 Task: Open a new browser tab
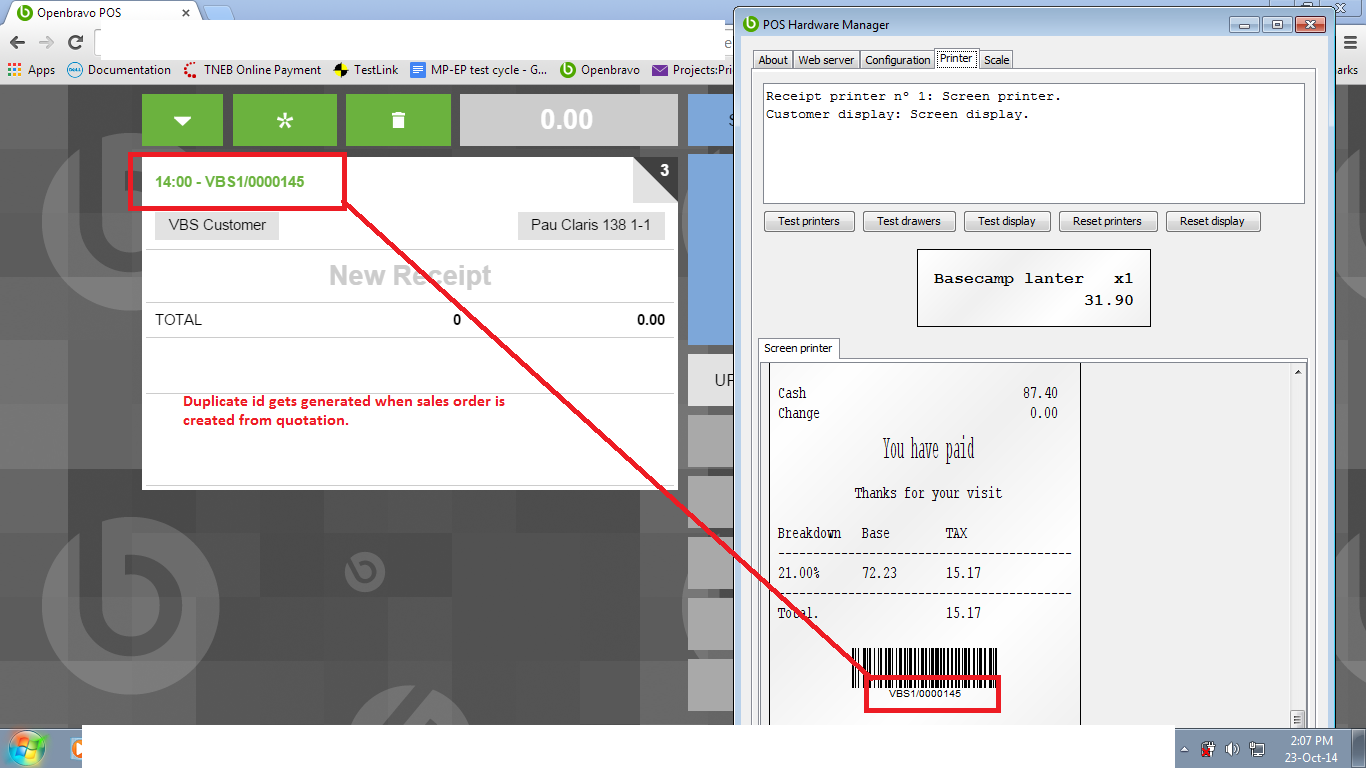(x=217, y=13)
